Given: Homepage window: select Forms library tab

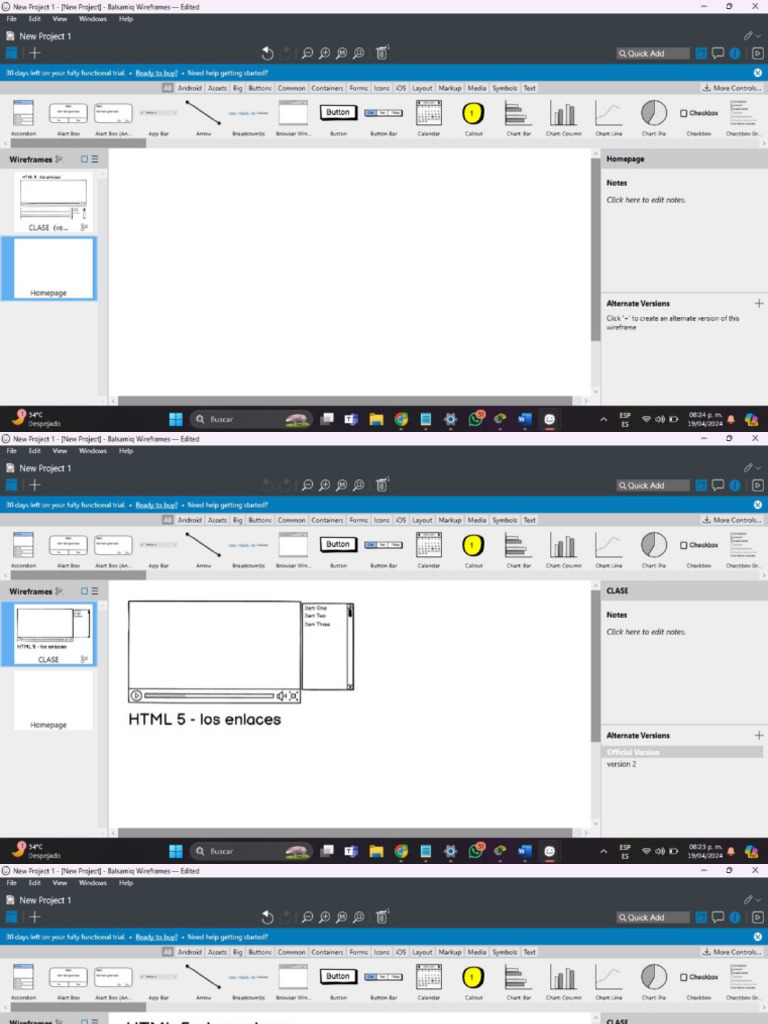Looking at the screenshot, I should (359, 88).
